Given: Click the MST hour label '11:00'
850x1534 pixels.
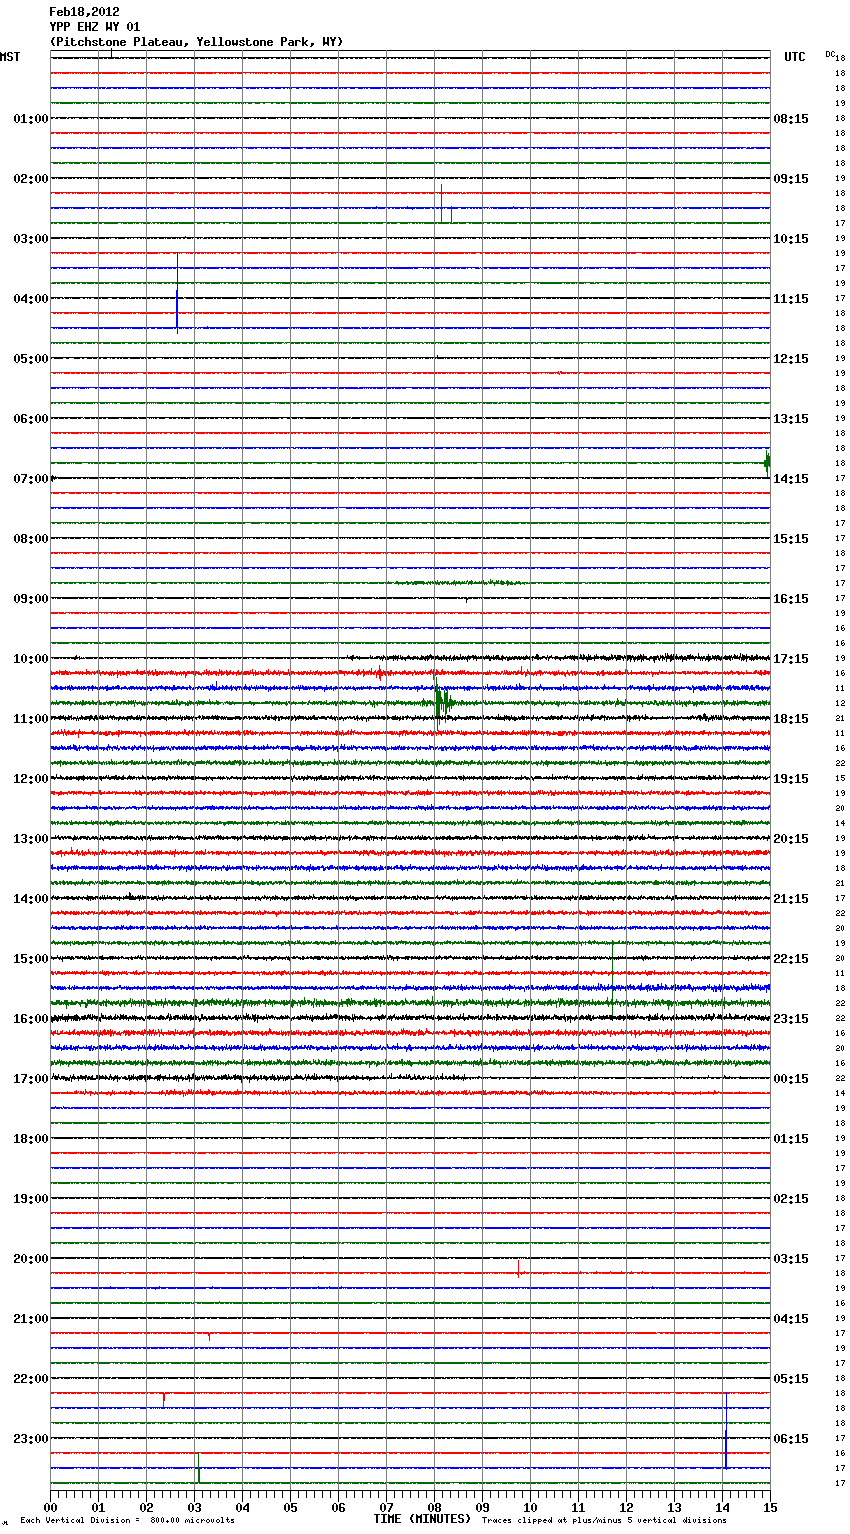Looking at the screenshot, I should (x=31, y=719).
